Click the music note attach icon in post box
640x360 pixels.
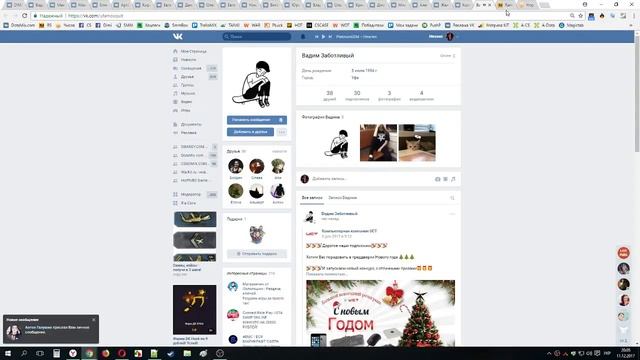click(453, 179)
